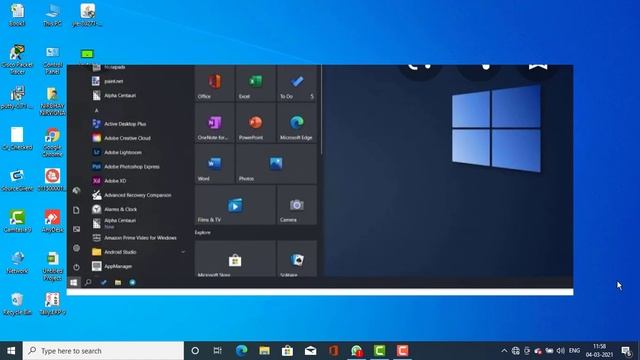Launch the PowerPoint tile

[x=256, y=123]
